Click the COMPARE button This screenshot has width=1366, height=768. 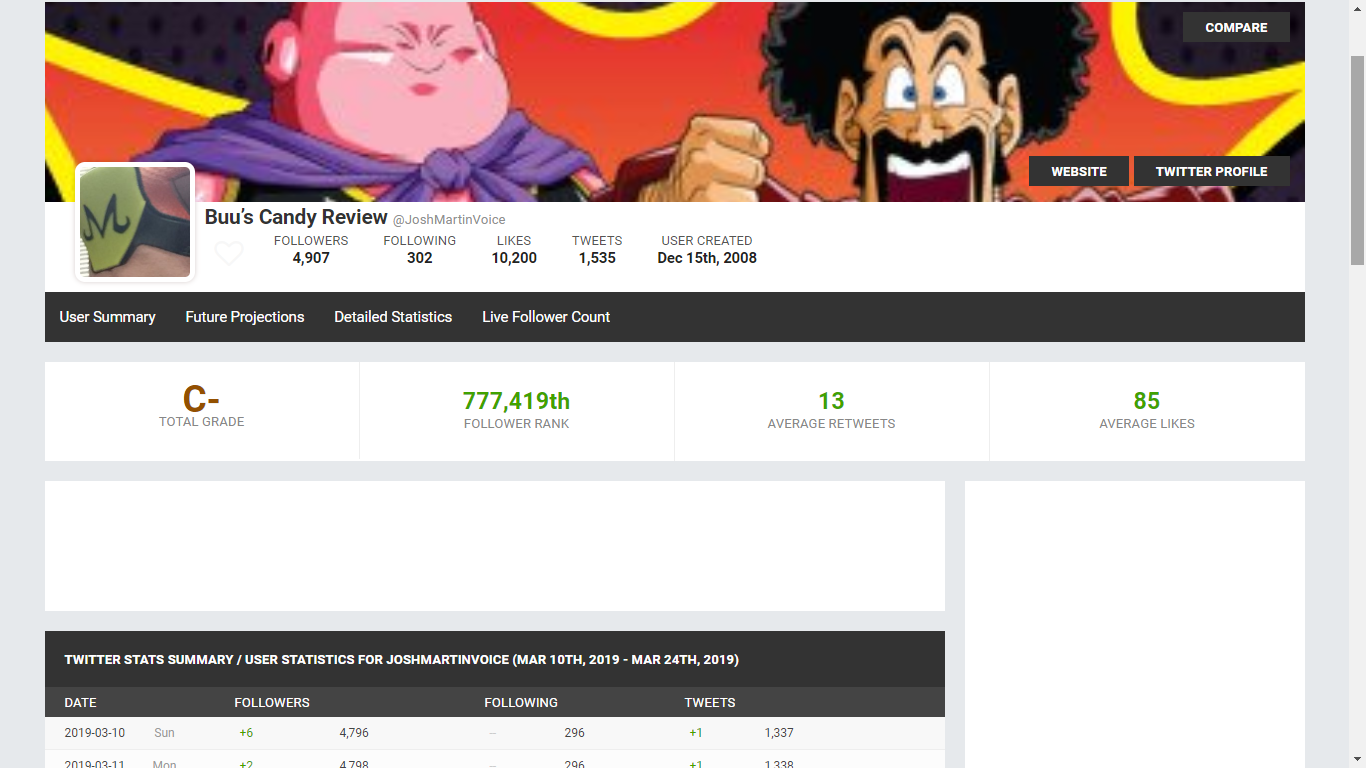[x=1236, y=27]
